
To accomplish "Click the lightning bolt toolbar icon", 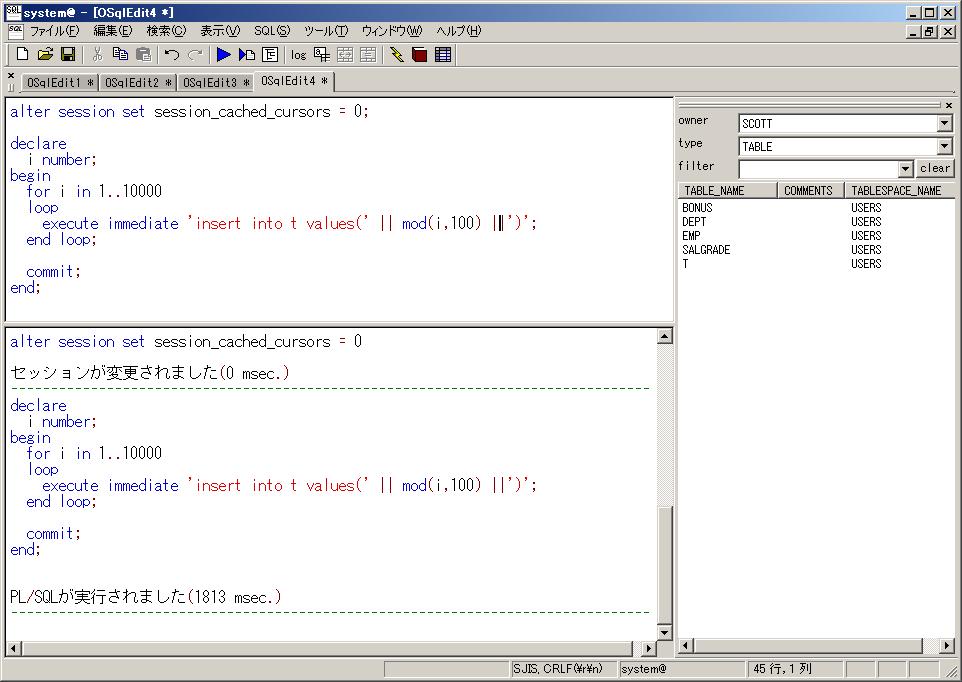I will point(397,54).
